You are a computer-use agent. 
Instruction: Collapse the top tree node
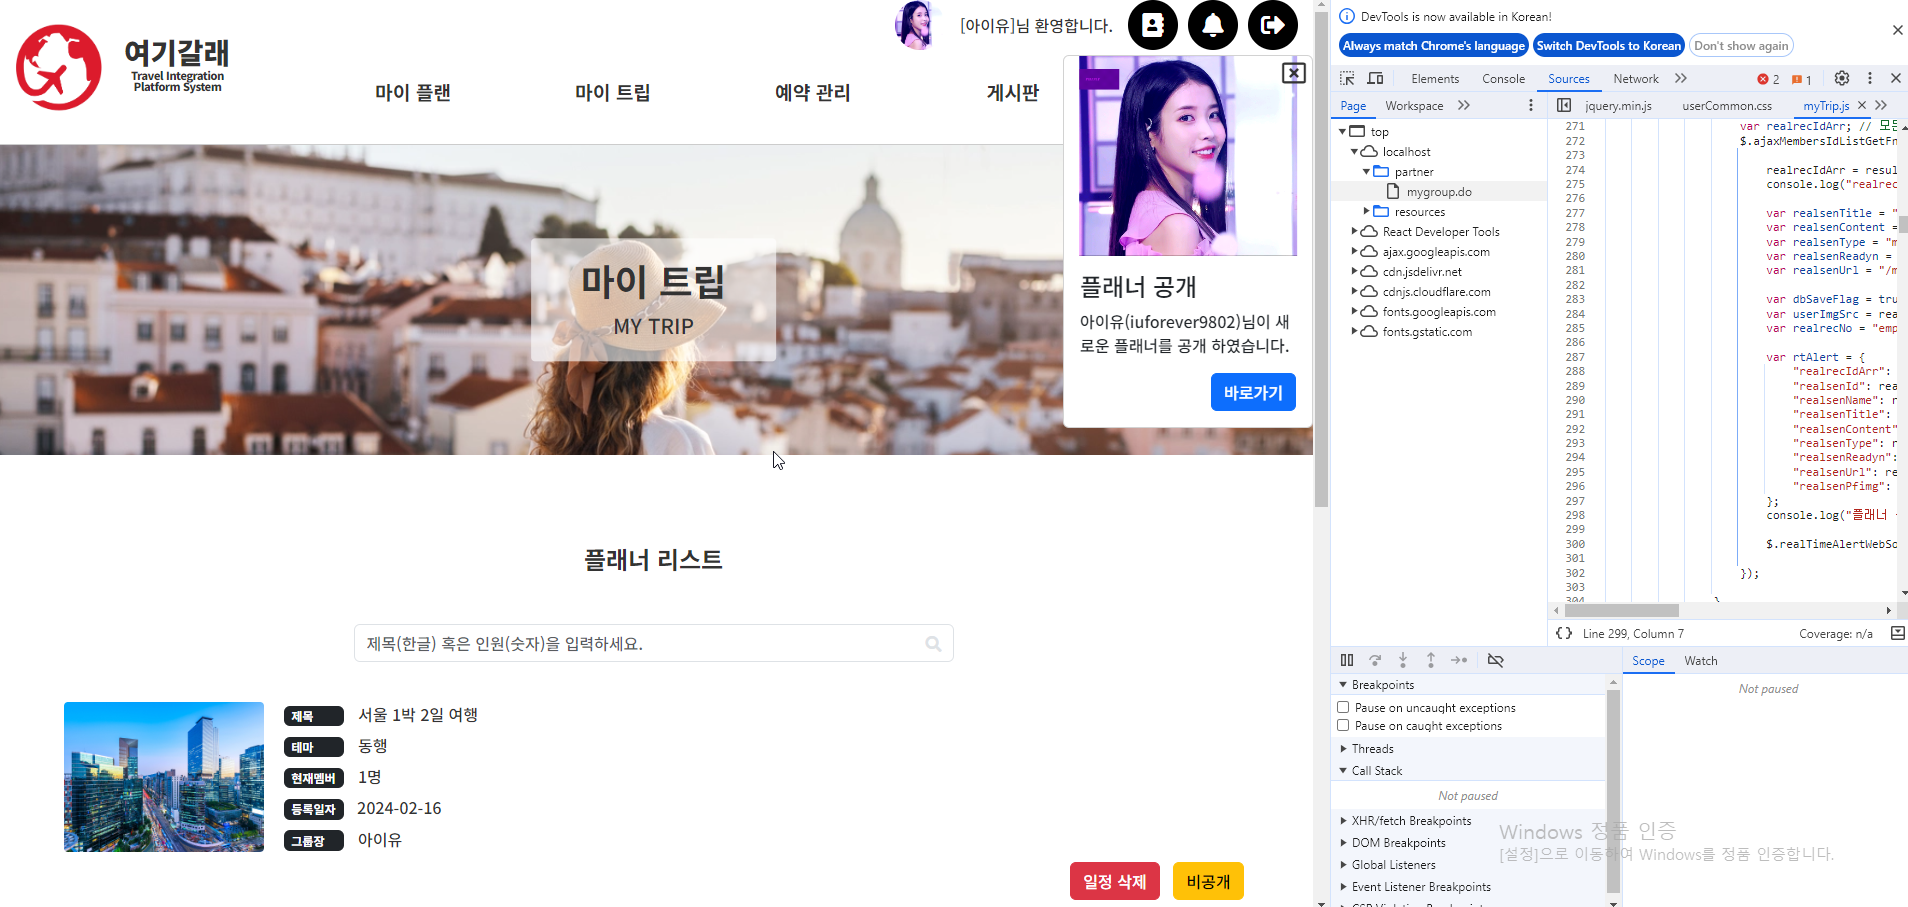point(1343,132)
